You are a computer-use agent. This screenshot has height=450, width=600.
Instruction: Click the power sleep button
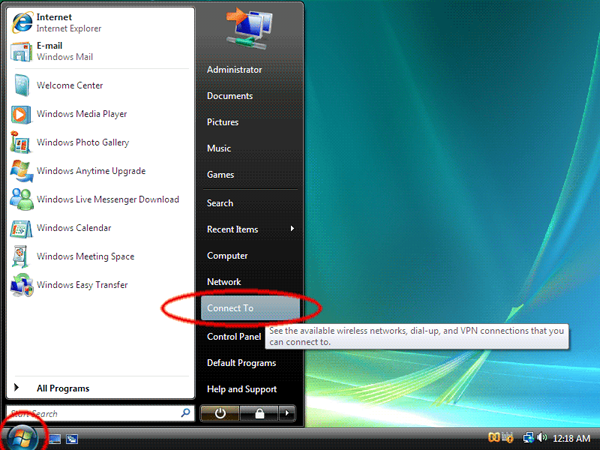[x=219, y=412]
